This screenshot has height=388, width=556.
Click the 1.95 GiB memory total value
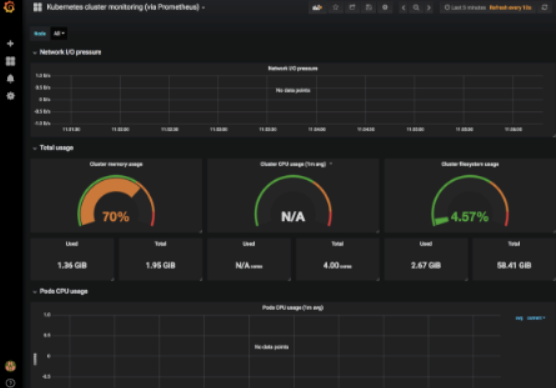tap(160, 265)
